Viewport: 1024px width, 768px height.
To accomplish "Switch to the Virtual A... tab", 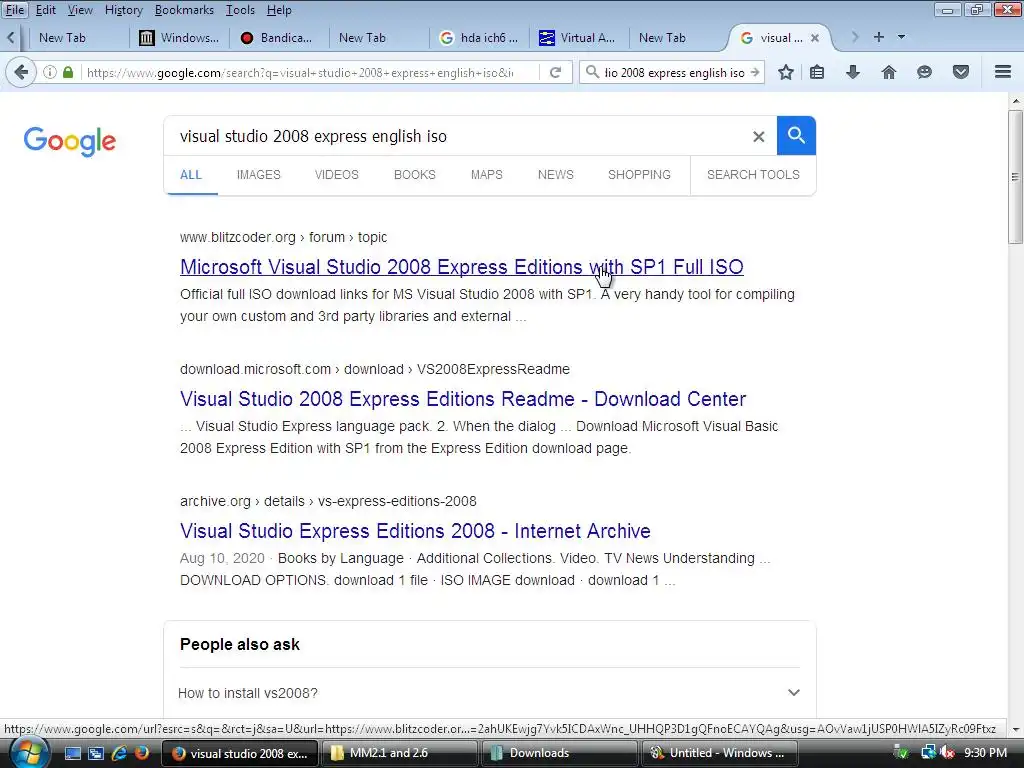I will pos(579,38).
